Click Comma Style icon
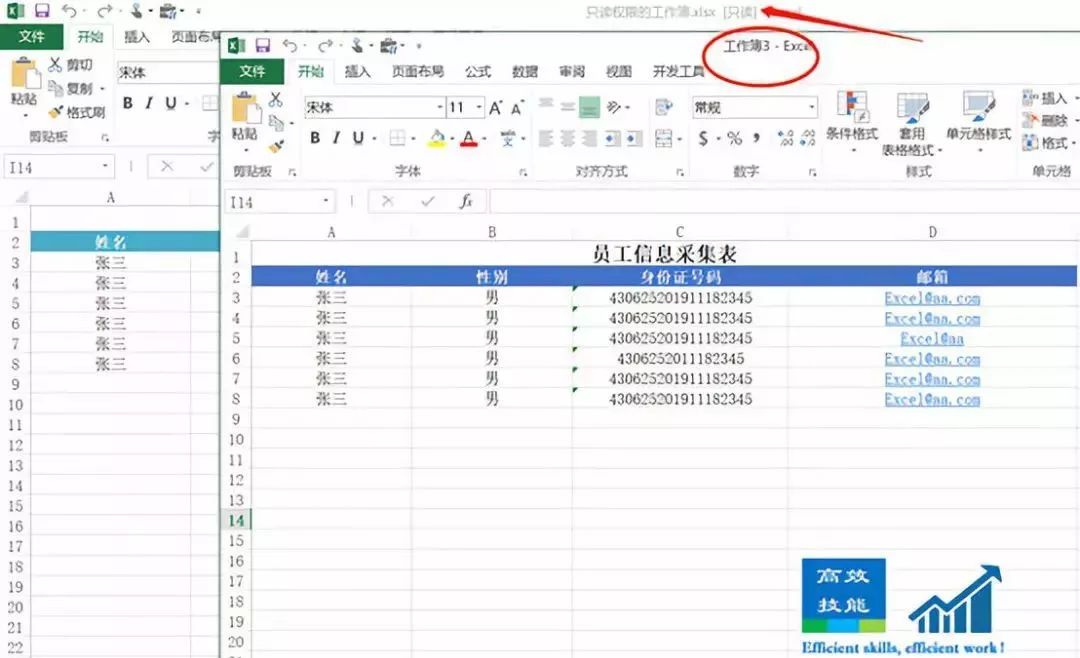 [x=756, y=138]
